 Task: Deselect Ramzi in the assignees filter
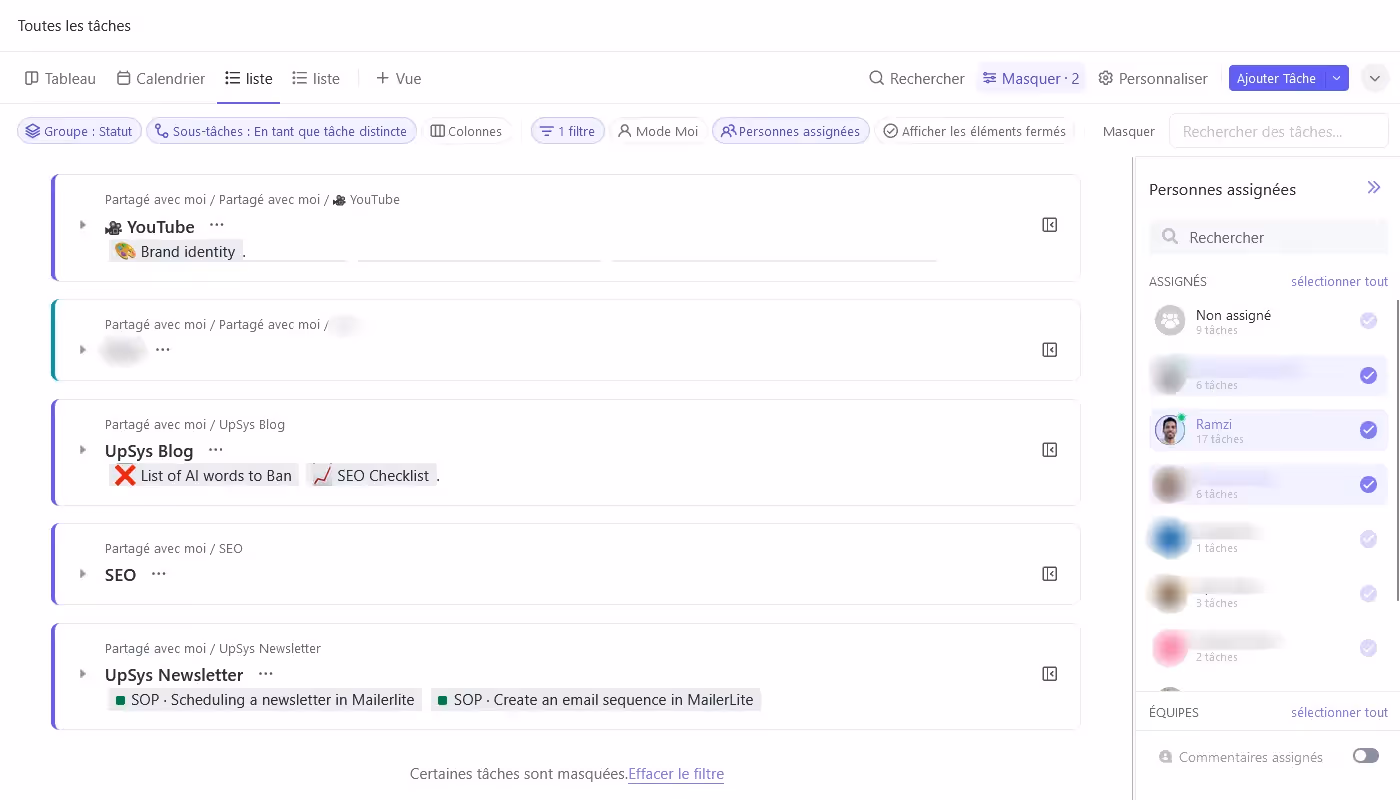click(1368, 429)
